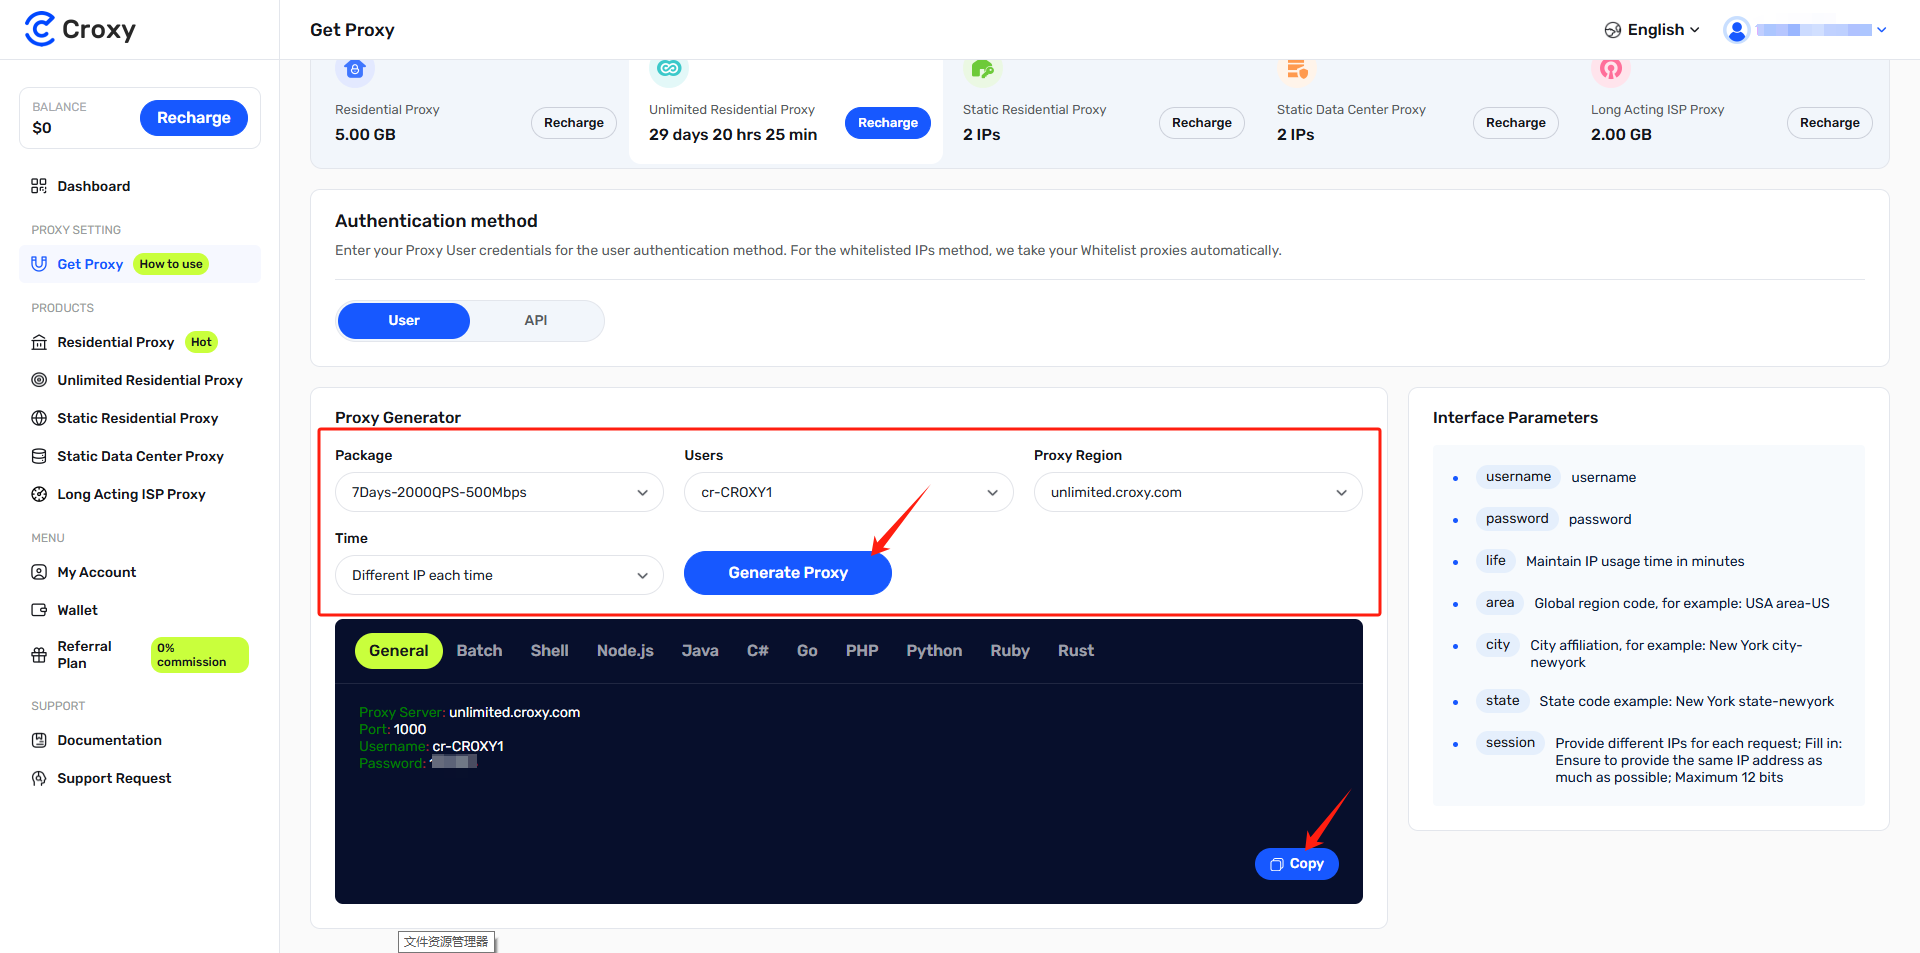Screen dimensions: 1920x953
Task: Click the Referral Plan gift icon
Action: coord(39,655)
